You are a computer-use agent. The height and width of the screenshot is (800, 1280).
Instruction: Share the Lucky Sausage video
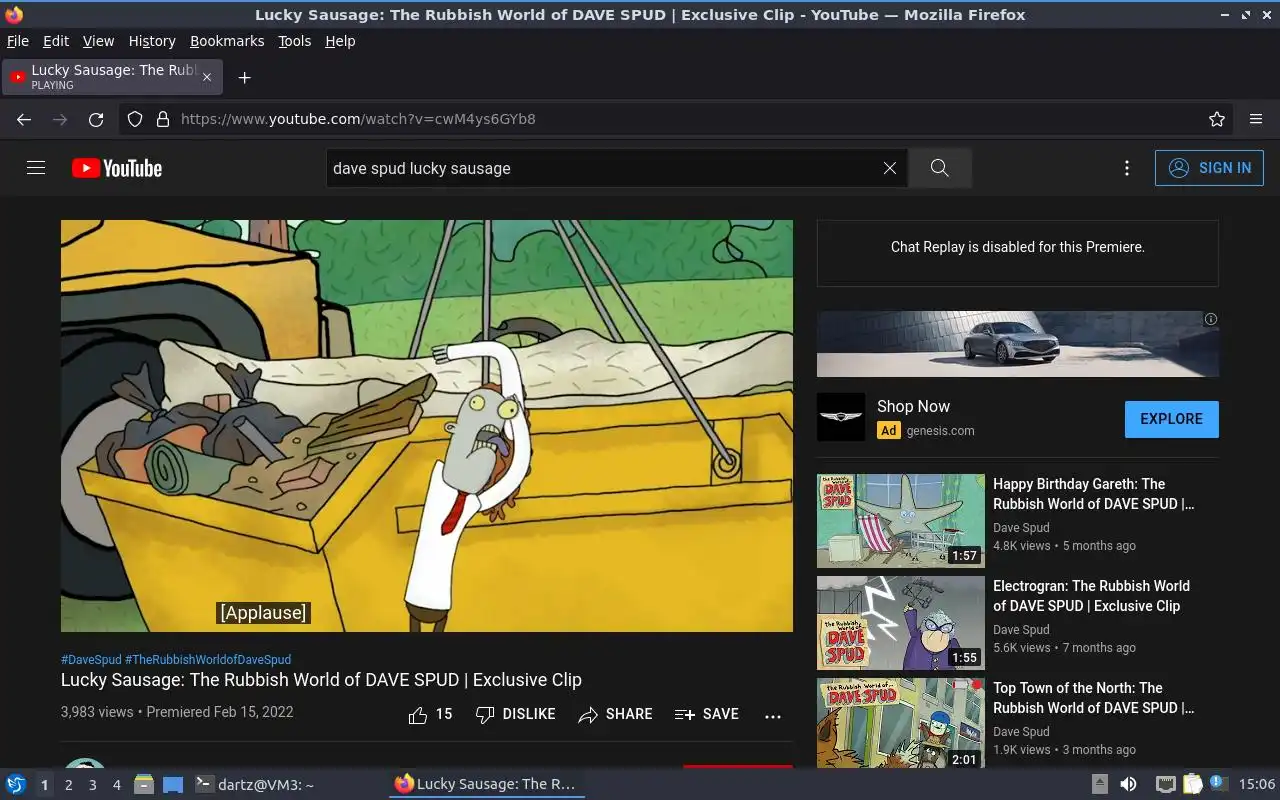coord(615,714)
